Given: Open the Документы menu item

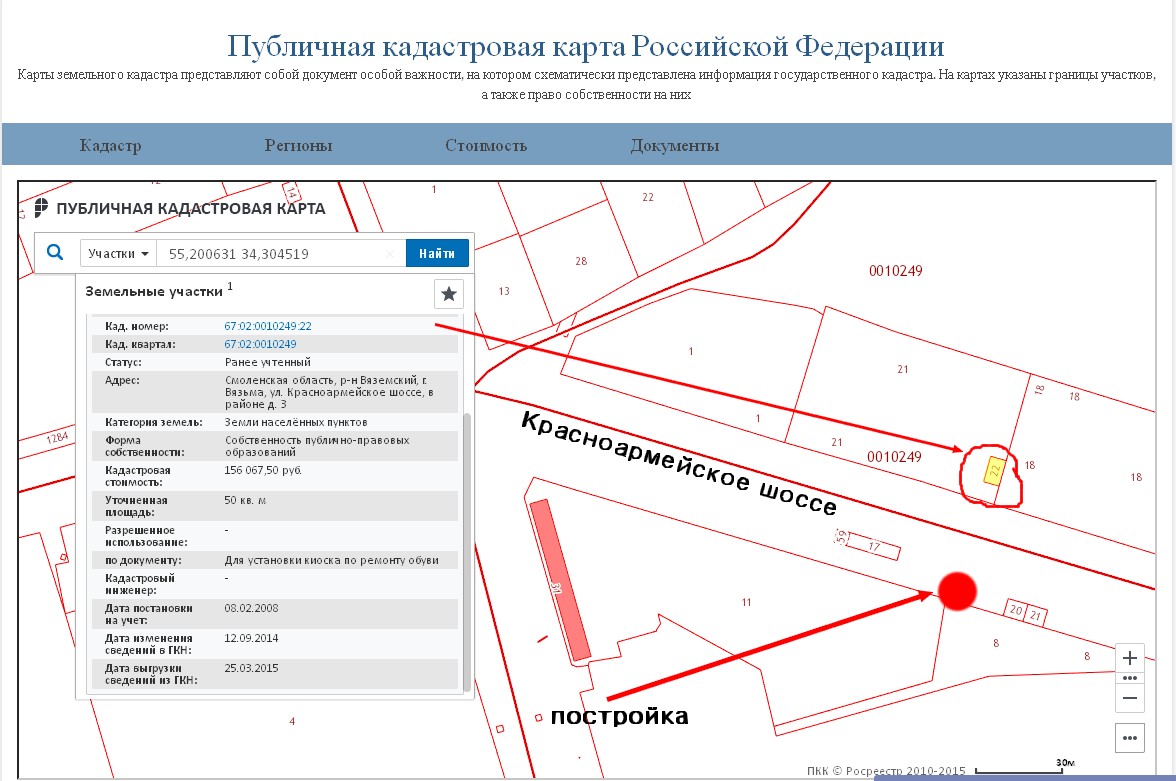Looking at the screenshot, I should [674, 146].
